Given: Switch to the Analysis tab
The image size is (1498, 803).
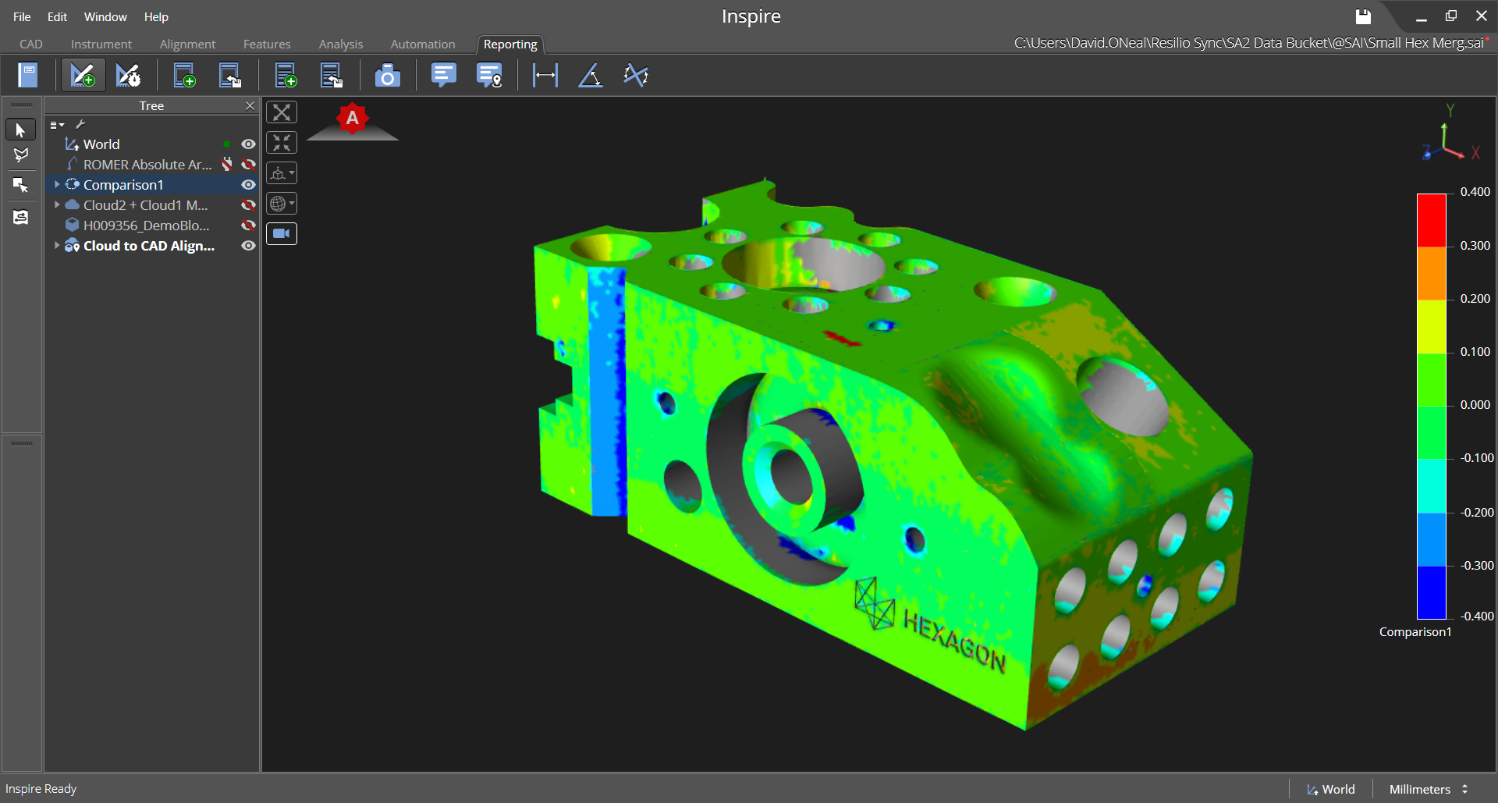Looking at the screenshot, I should click(341, 44).
